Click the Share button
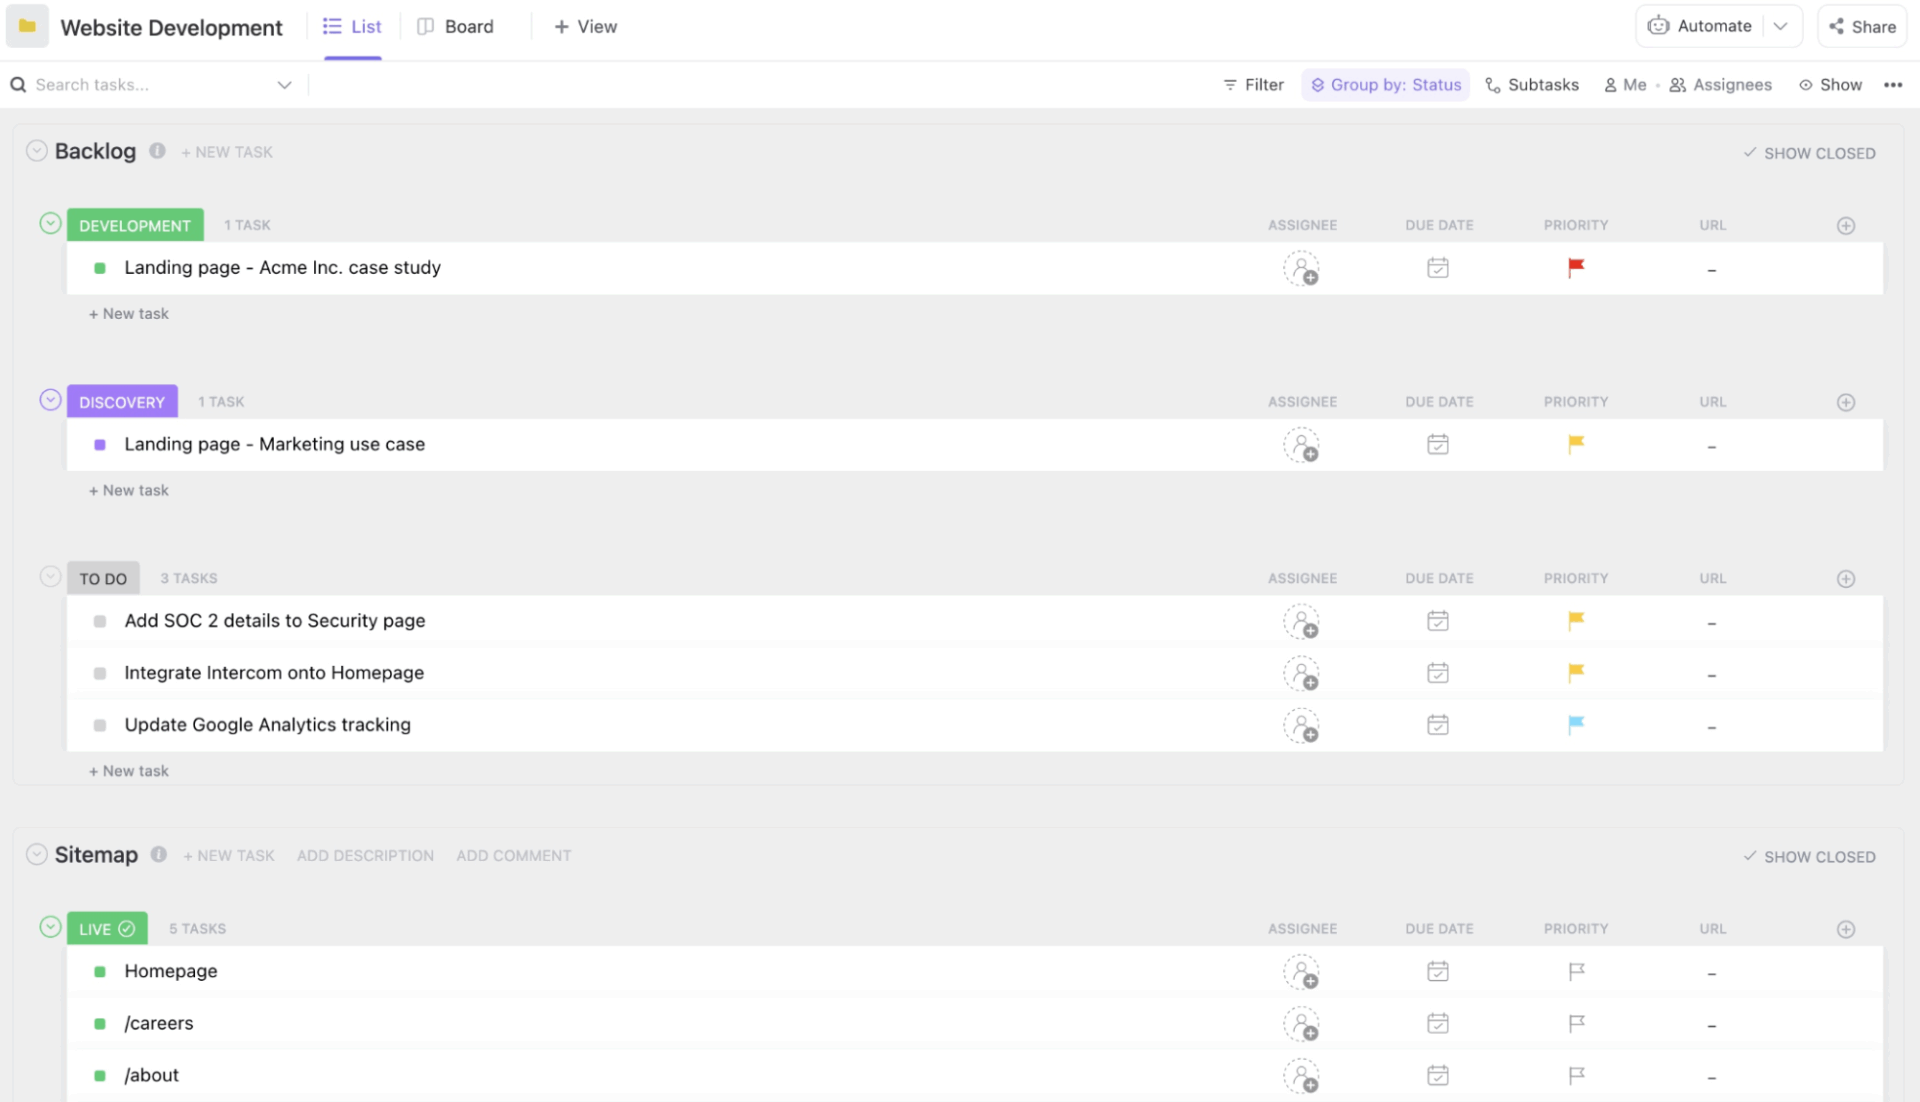The height and width of the screenshot is (1102, 1920). [1862, 27]
